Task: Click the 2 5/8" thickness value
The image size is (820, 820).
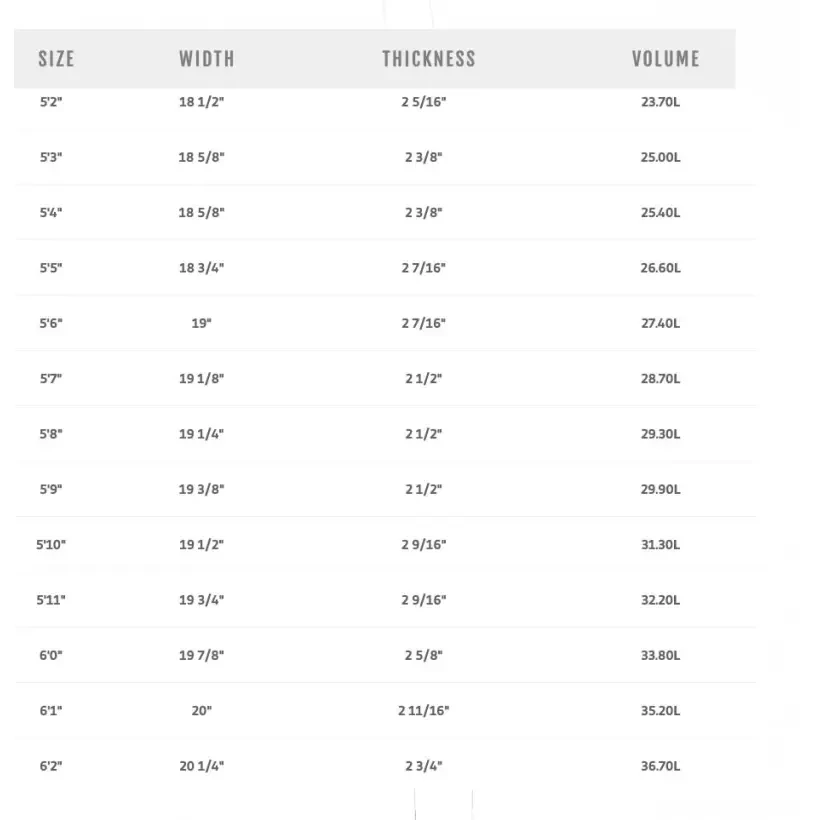Action: pyautogui.click(x=424, y=655)
